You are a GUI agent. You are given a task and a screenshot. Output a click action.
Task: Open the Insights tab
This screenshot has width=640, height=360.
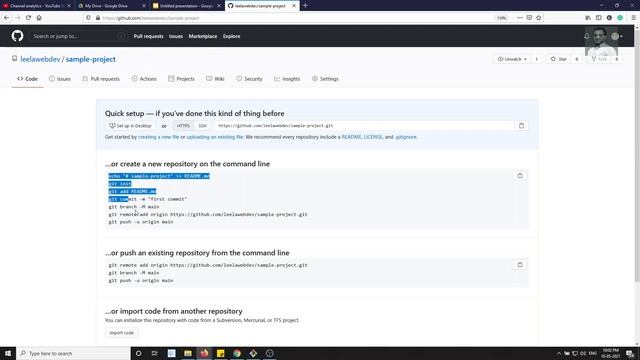[287, 79]
